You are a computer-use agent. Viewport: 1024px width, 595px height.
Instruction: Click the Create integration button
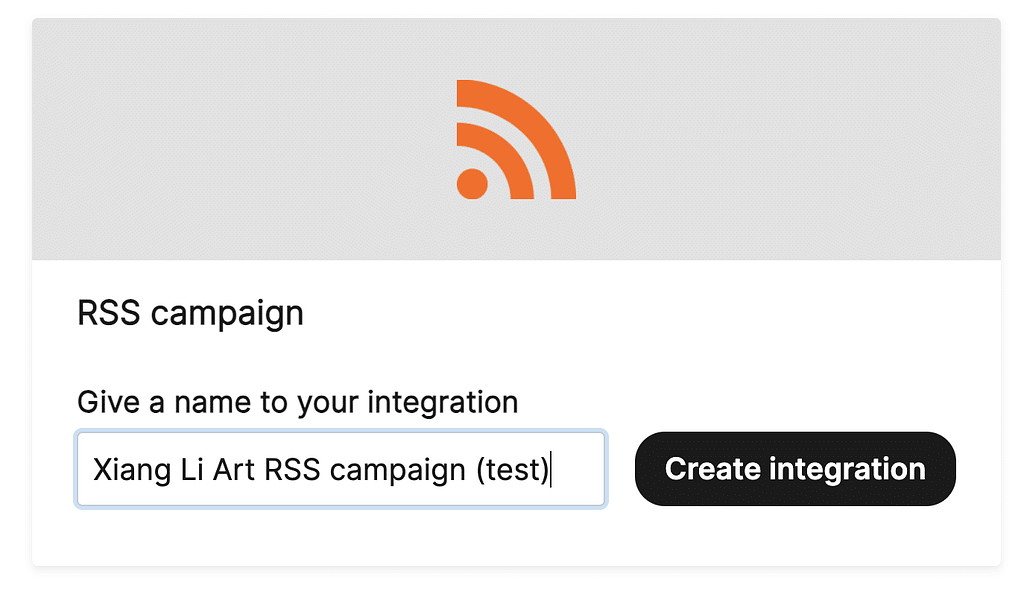point(795,468)
